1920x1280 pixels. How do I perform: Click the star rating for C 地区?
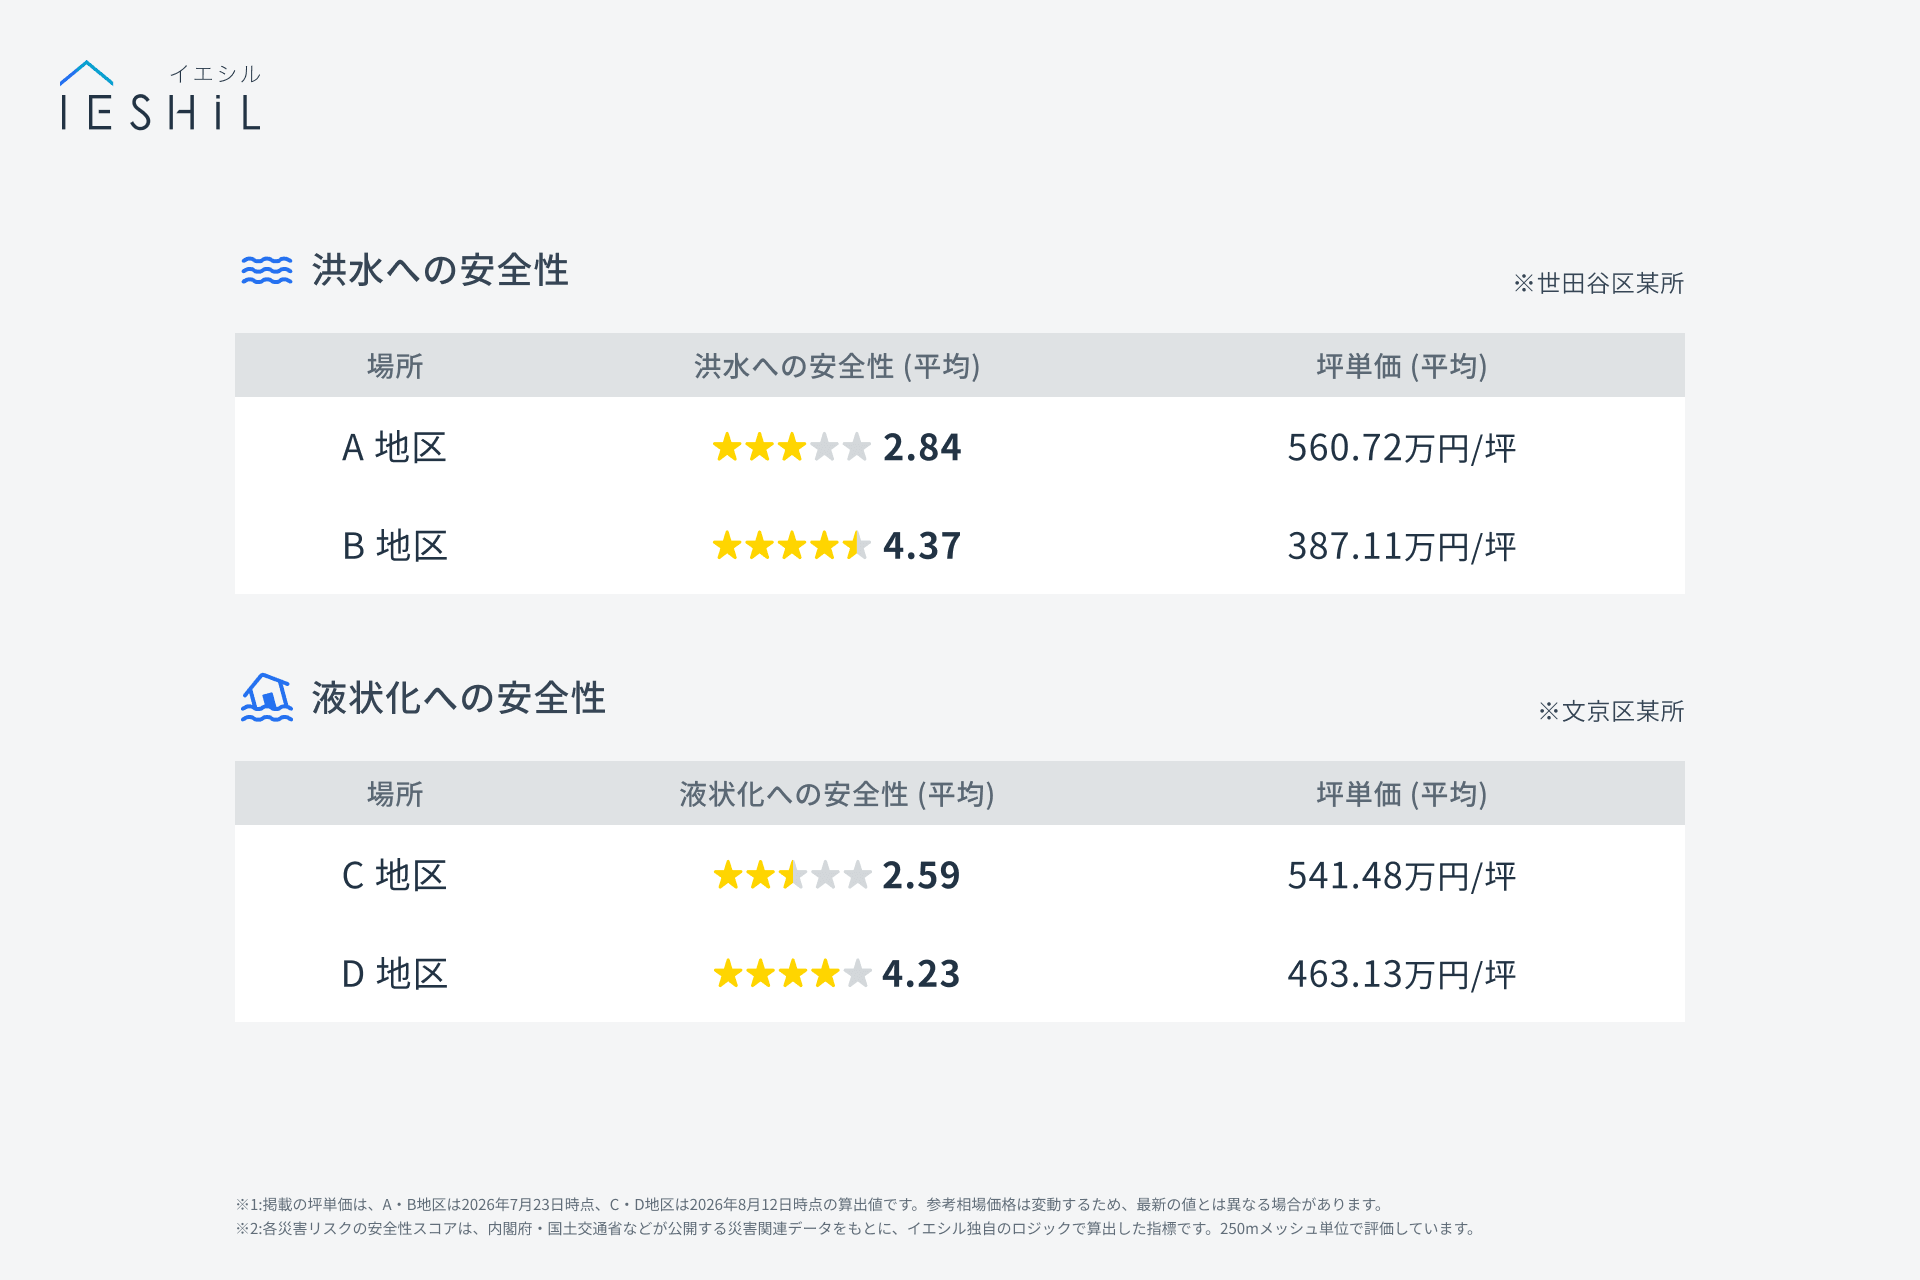(791, 875)
